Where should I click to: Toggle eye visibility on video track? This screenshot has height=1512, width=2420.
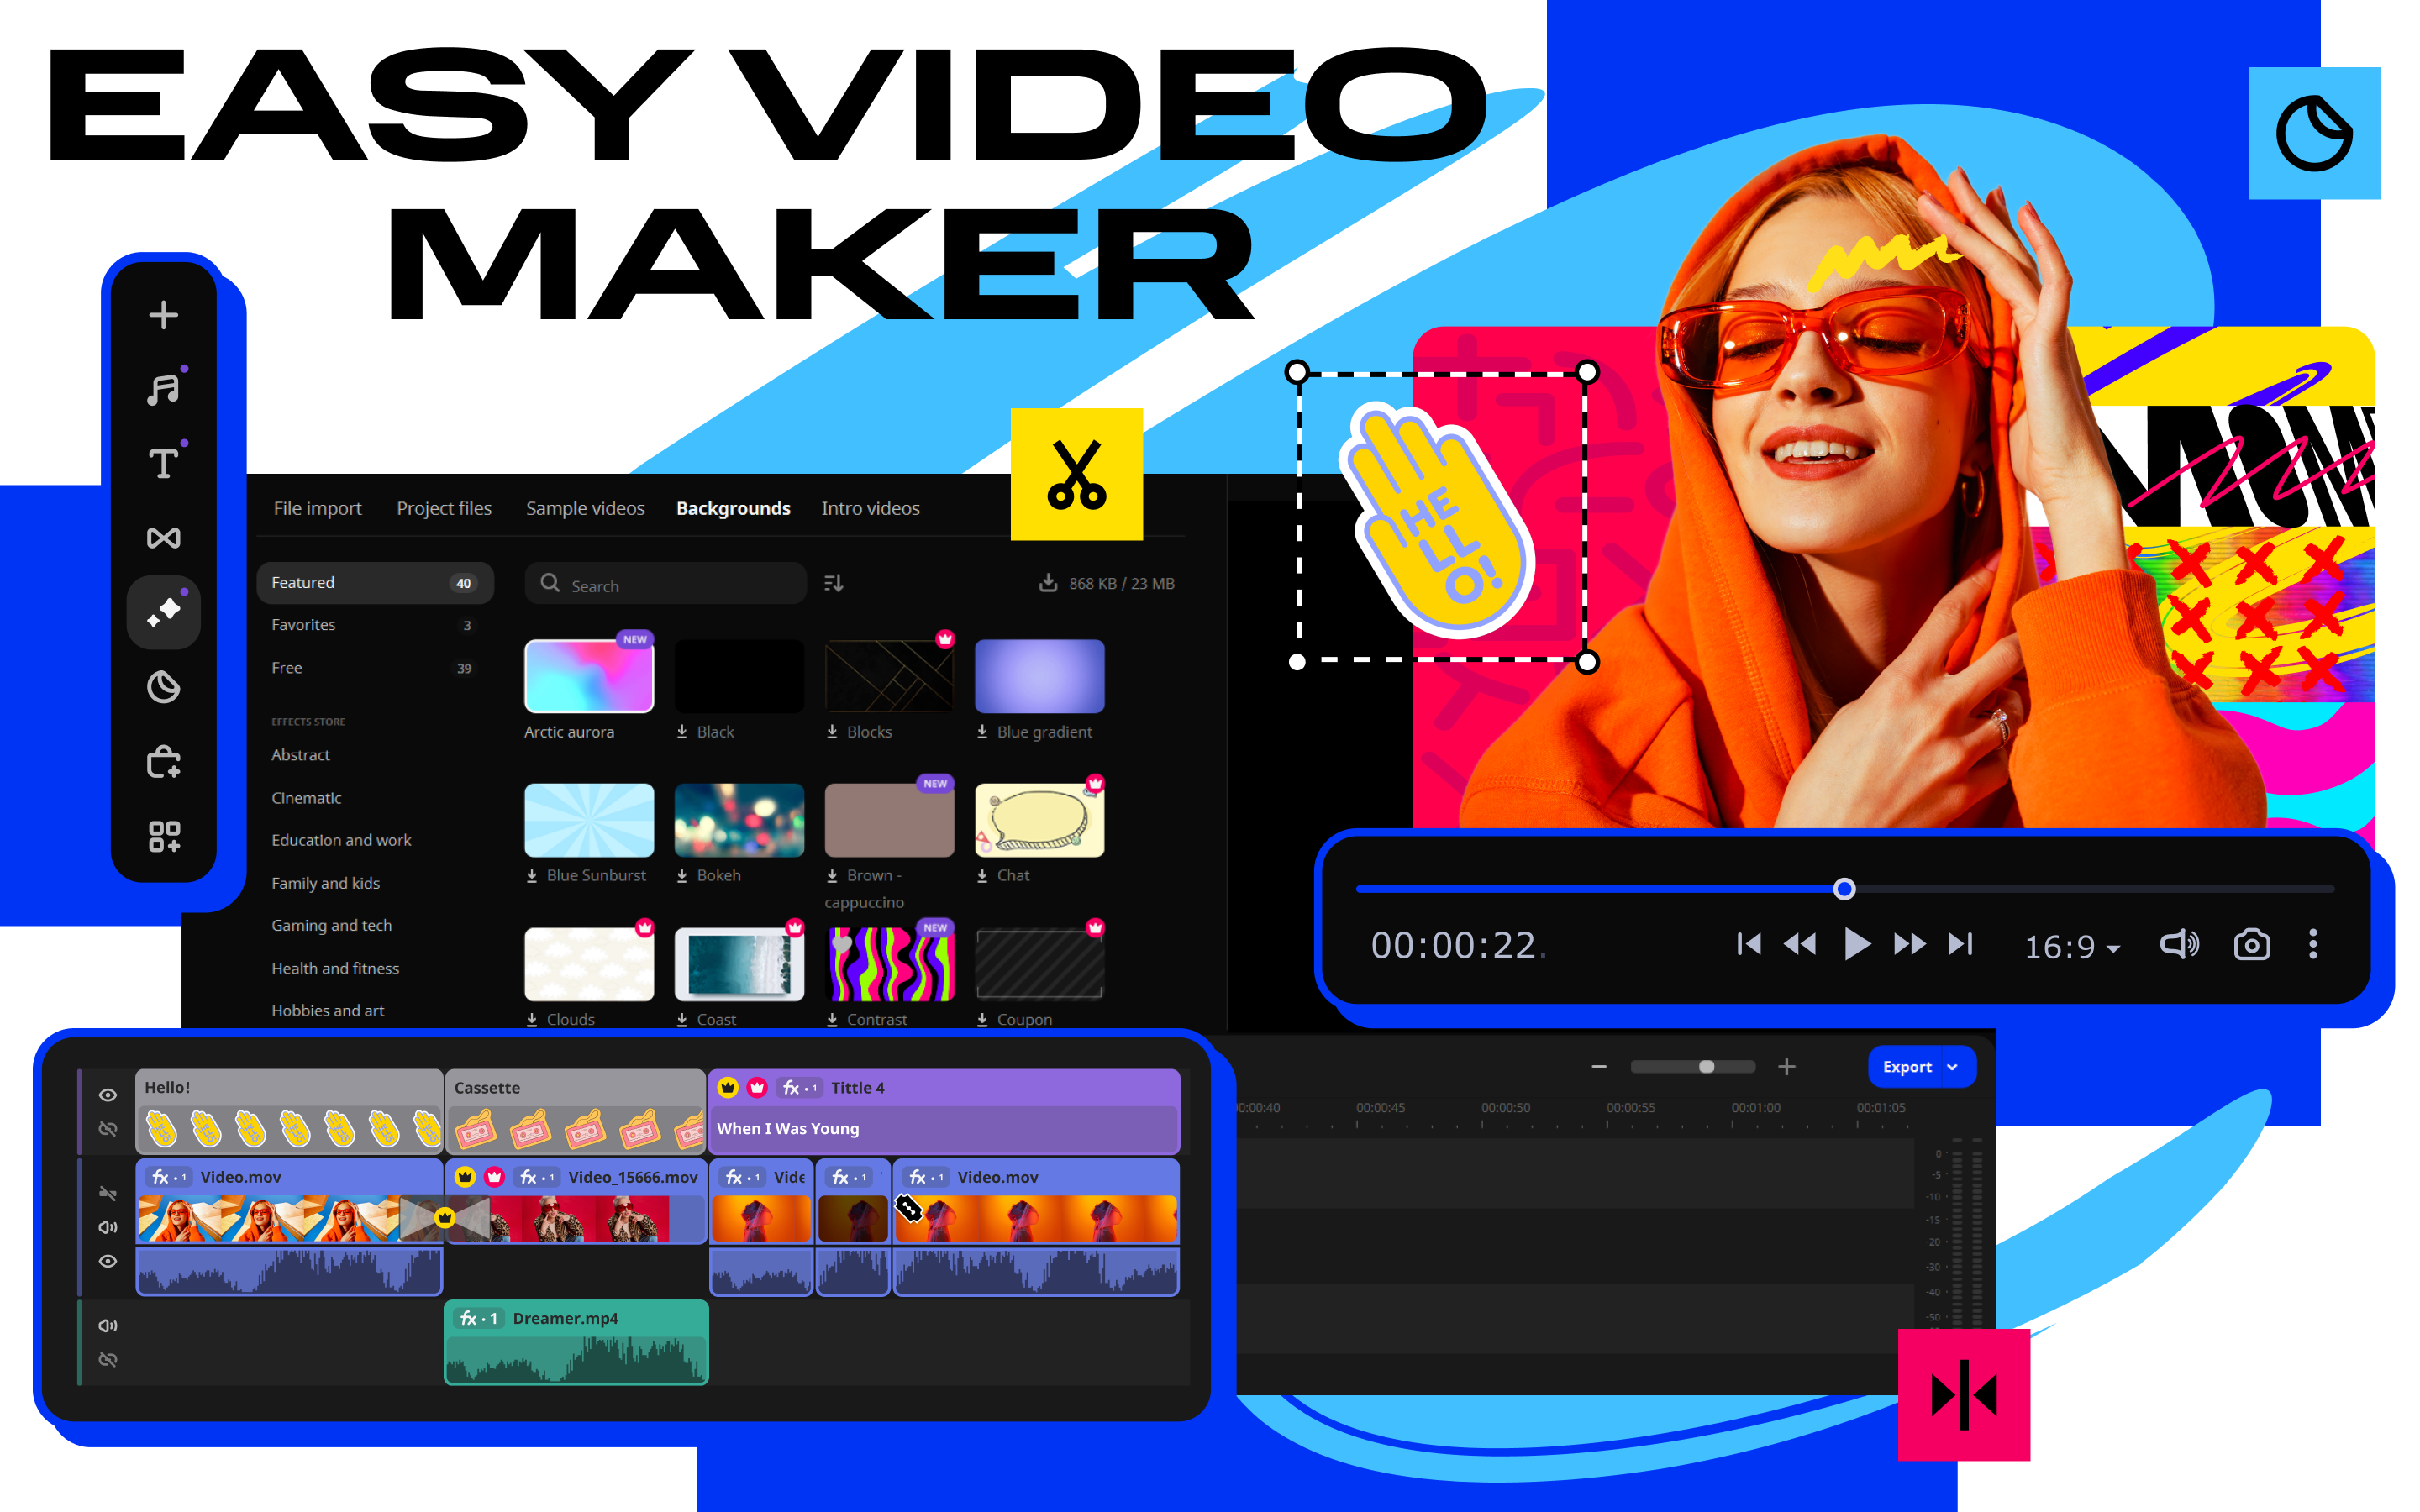click(108, 1261)
